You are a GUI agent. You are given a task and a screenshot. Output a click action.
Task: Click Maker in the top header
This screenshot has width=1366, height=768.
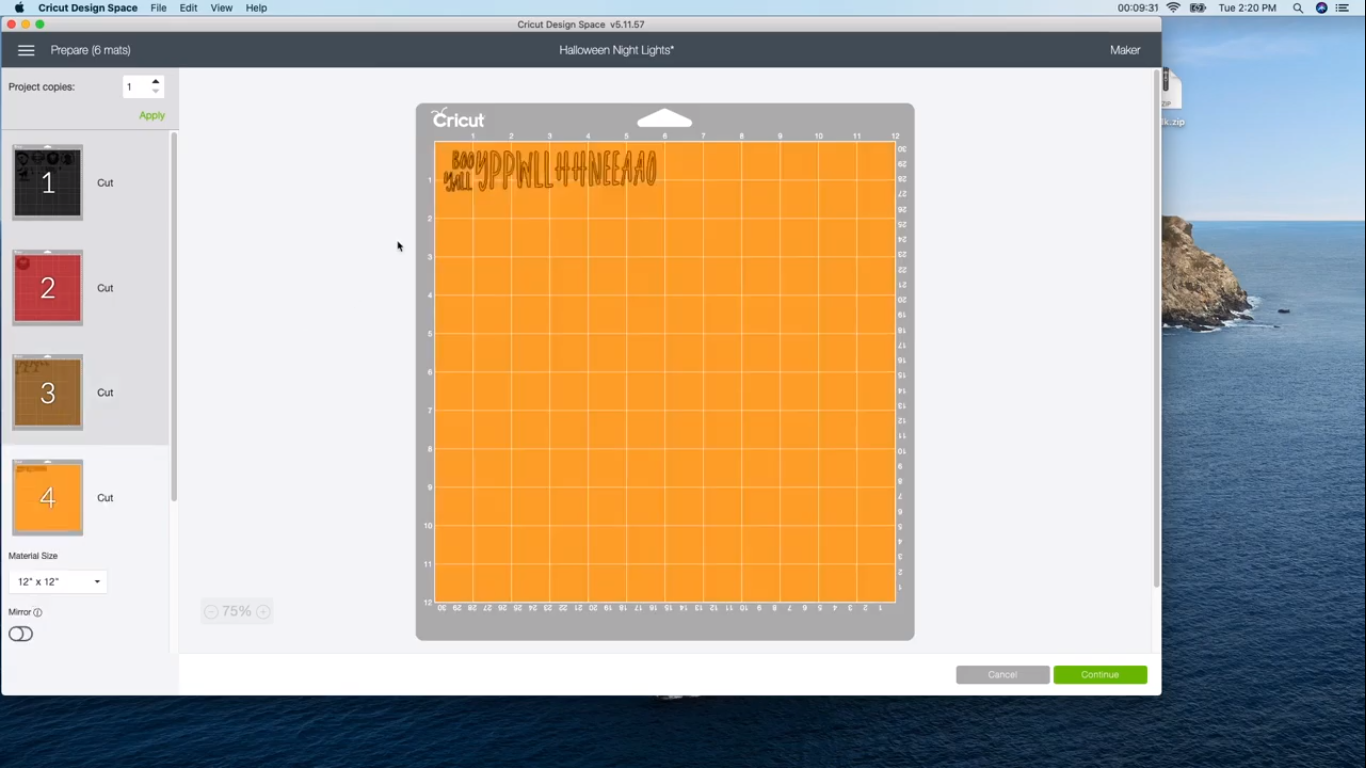(1124, 49)
